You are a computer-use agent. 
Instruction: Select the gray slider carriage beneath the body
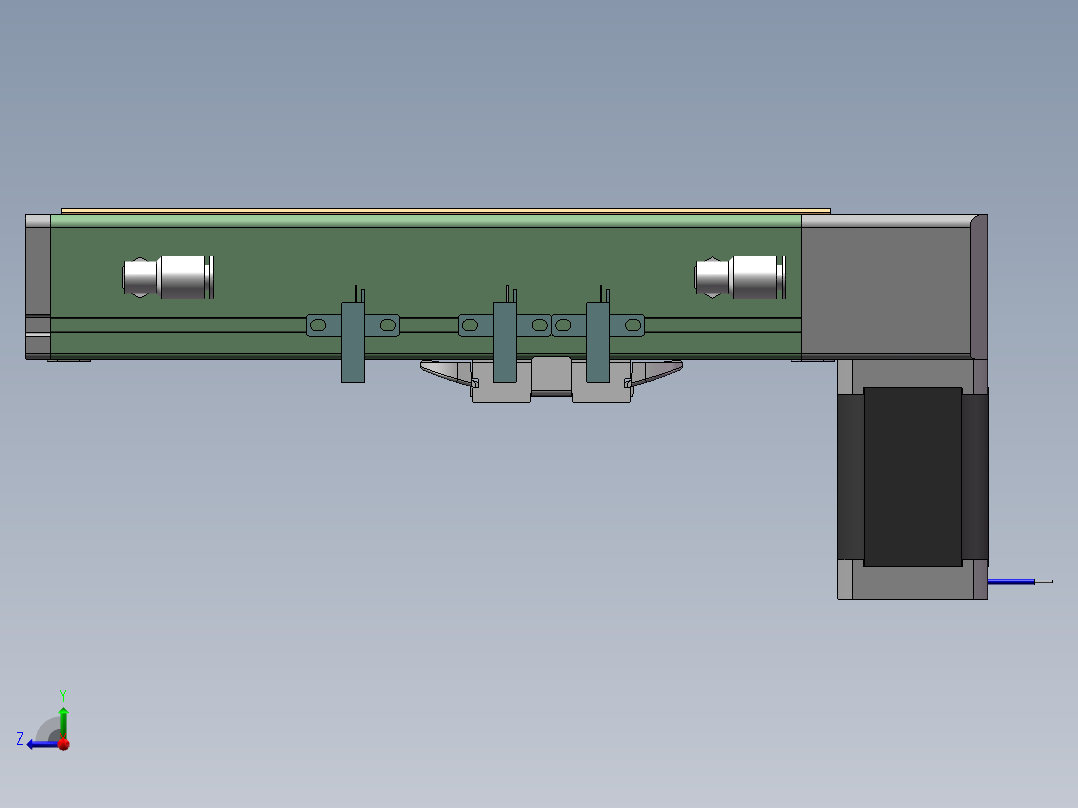(551, 382)
